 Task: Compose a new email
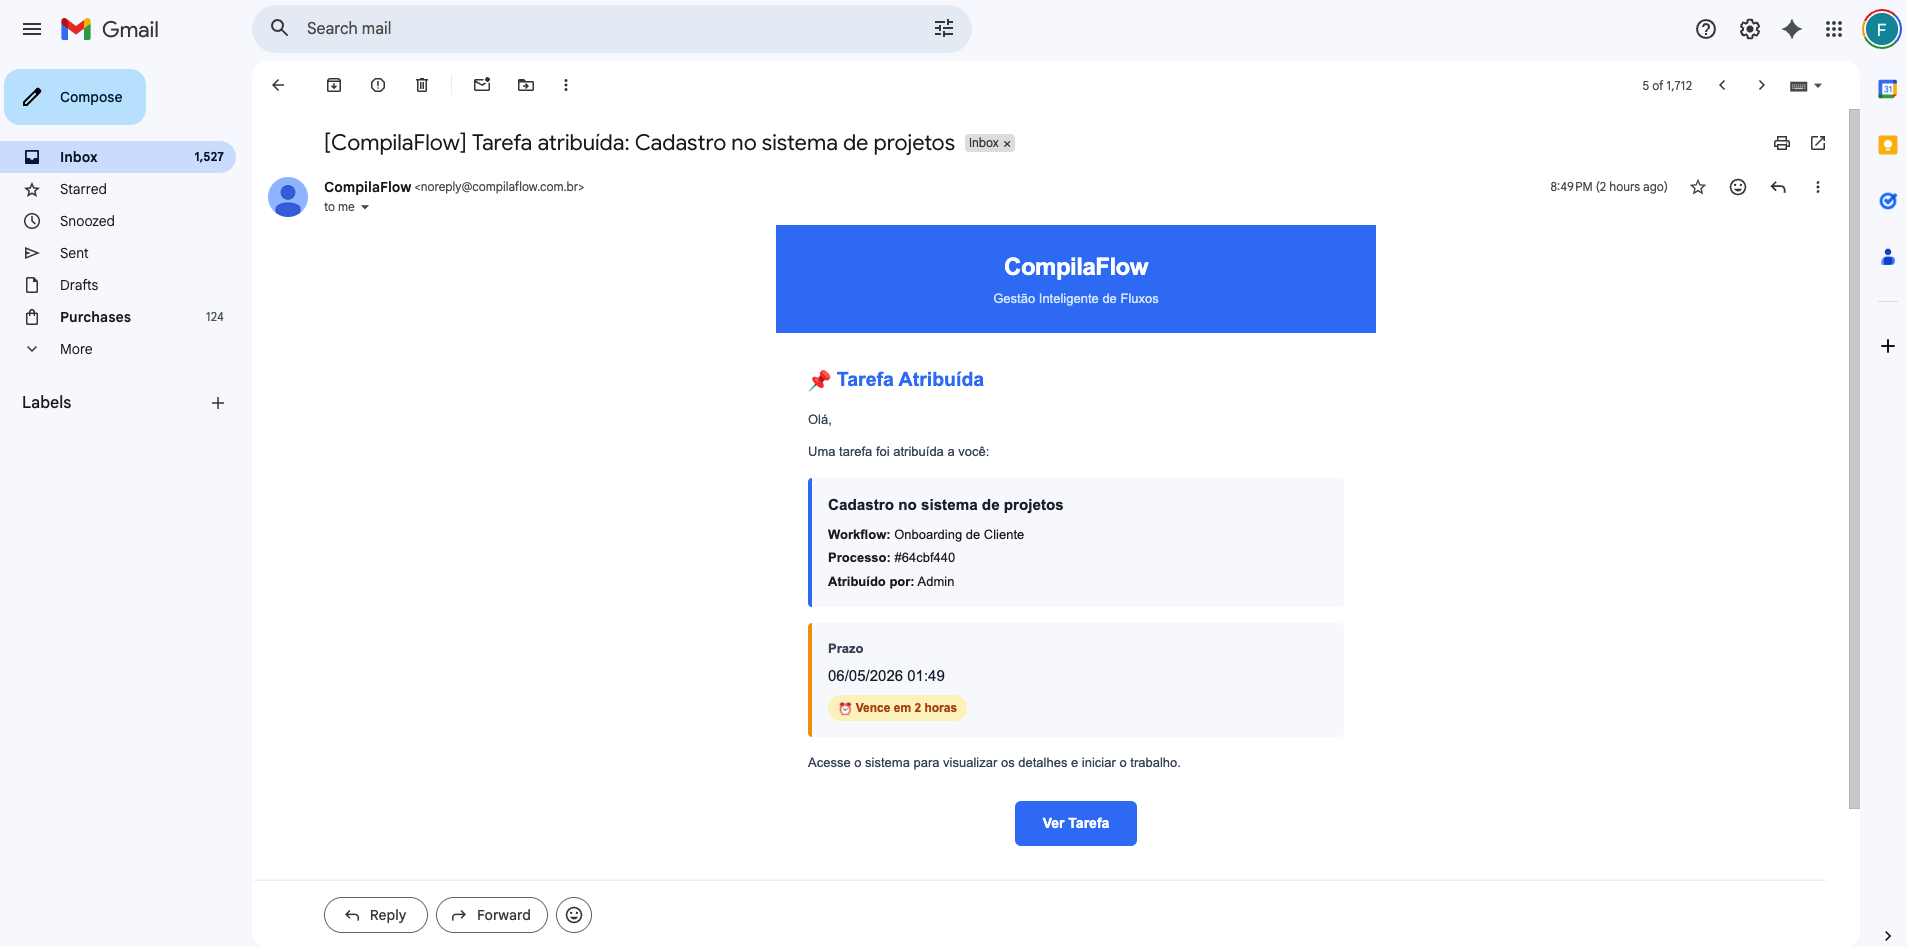(75, 97)
